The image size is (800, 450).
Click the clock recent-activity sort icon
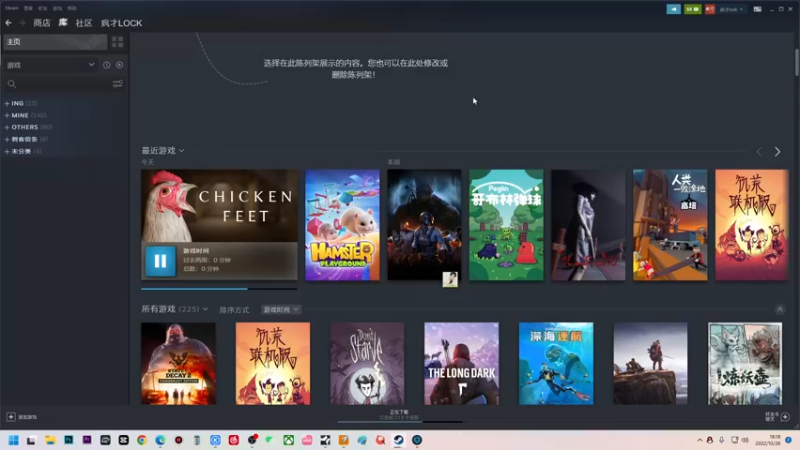click(x=106, y=65)
